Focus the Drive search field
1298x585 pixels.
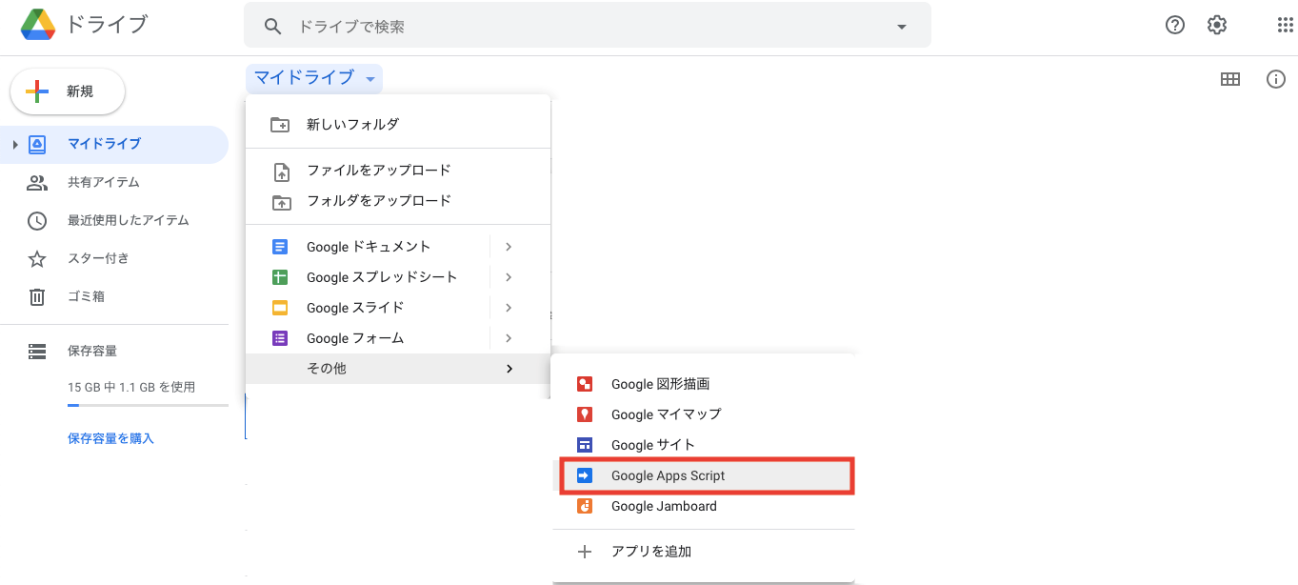tap(587, 25)
